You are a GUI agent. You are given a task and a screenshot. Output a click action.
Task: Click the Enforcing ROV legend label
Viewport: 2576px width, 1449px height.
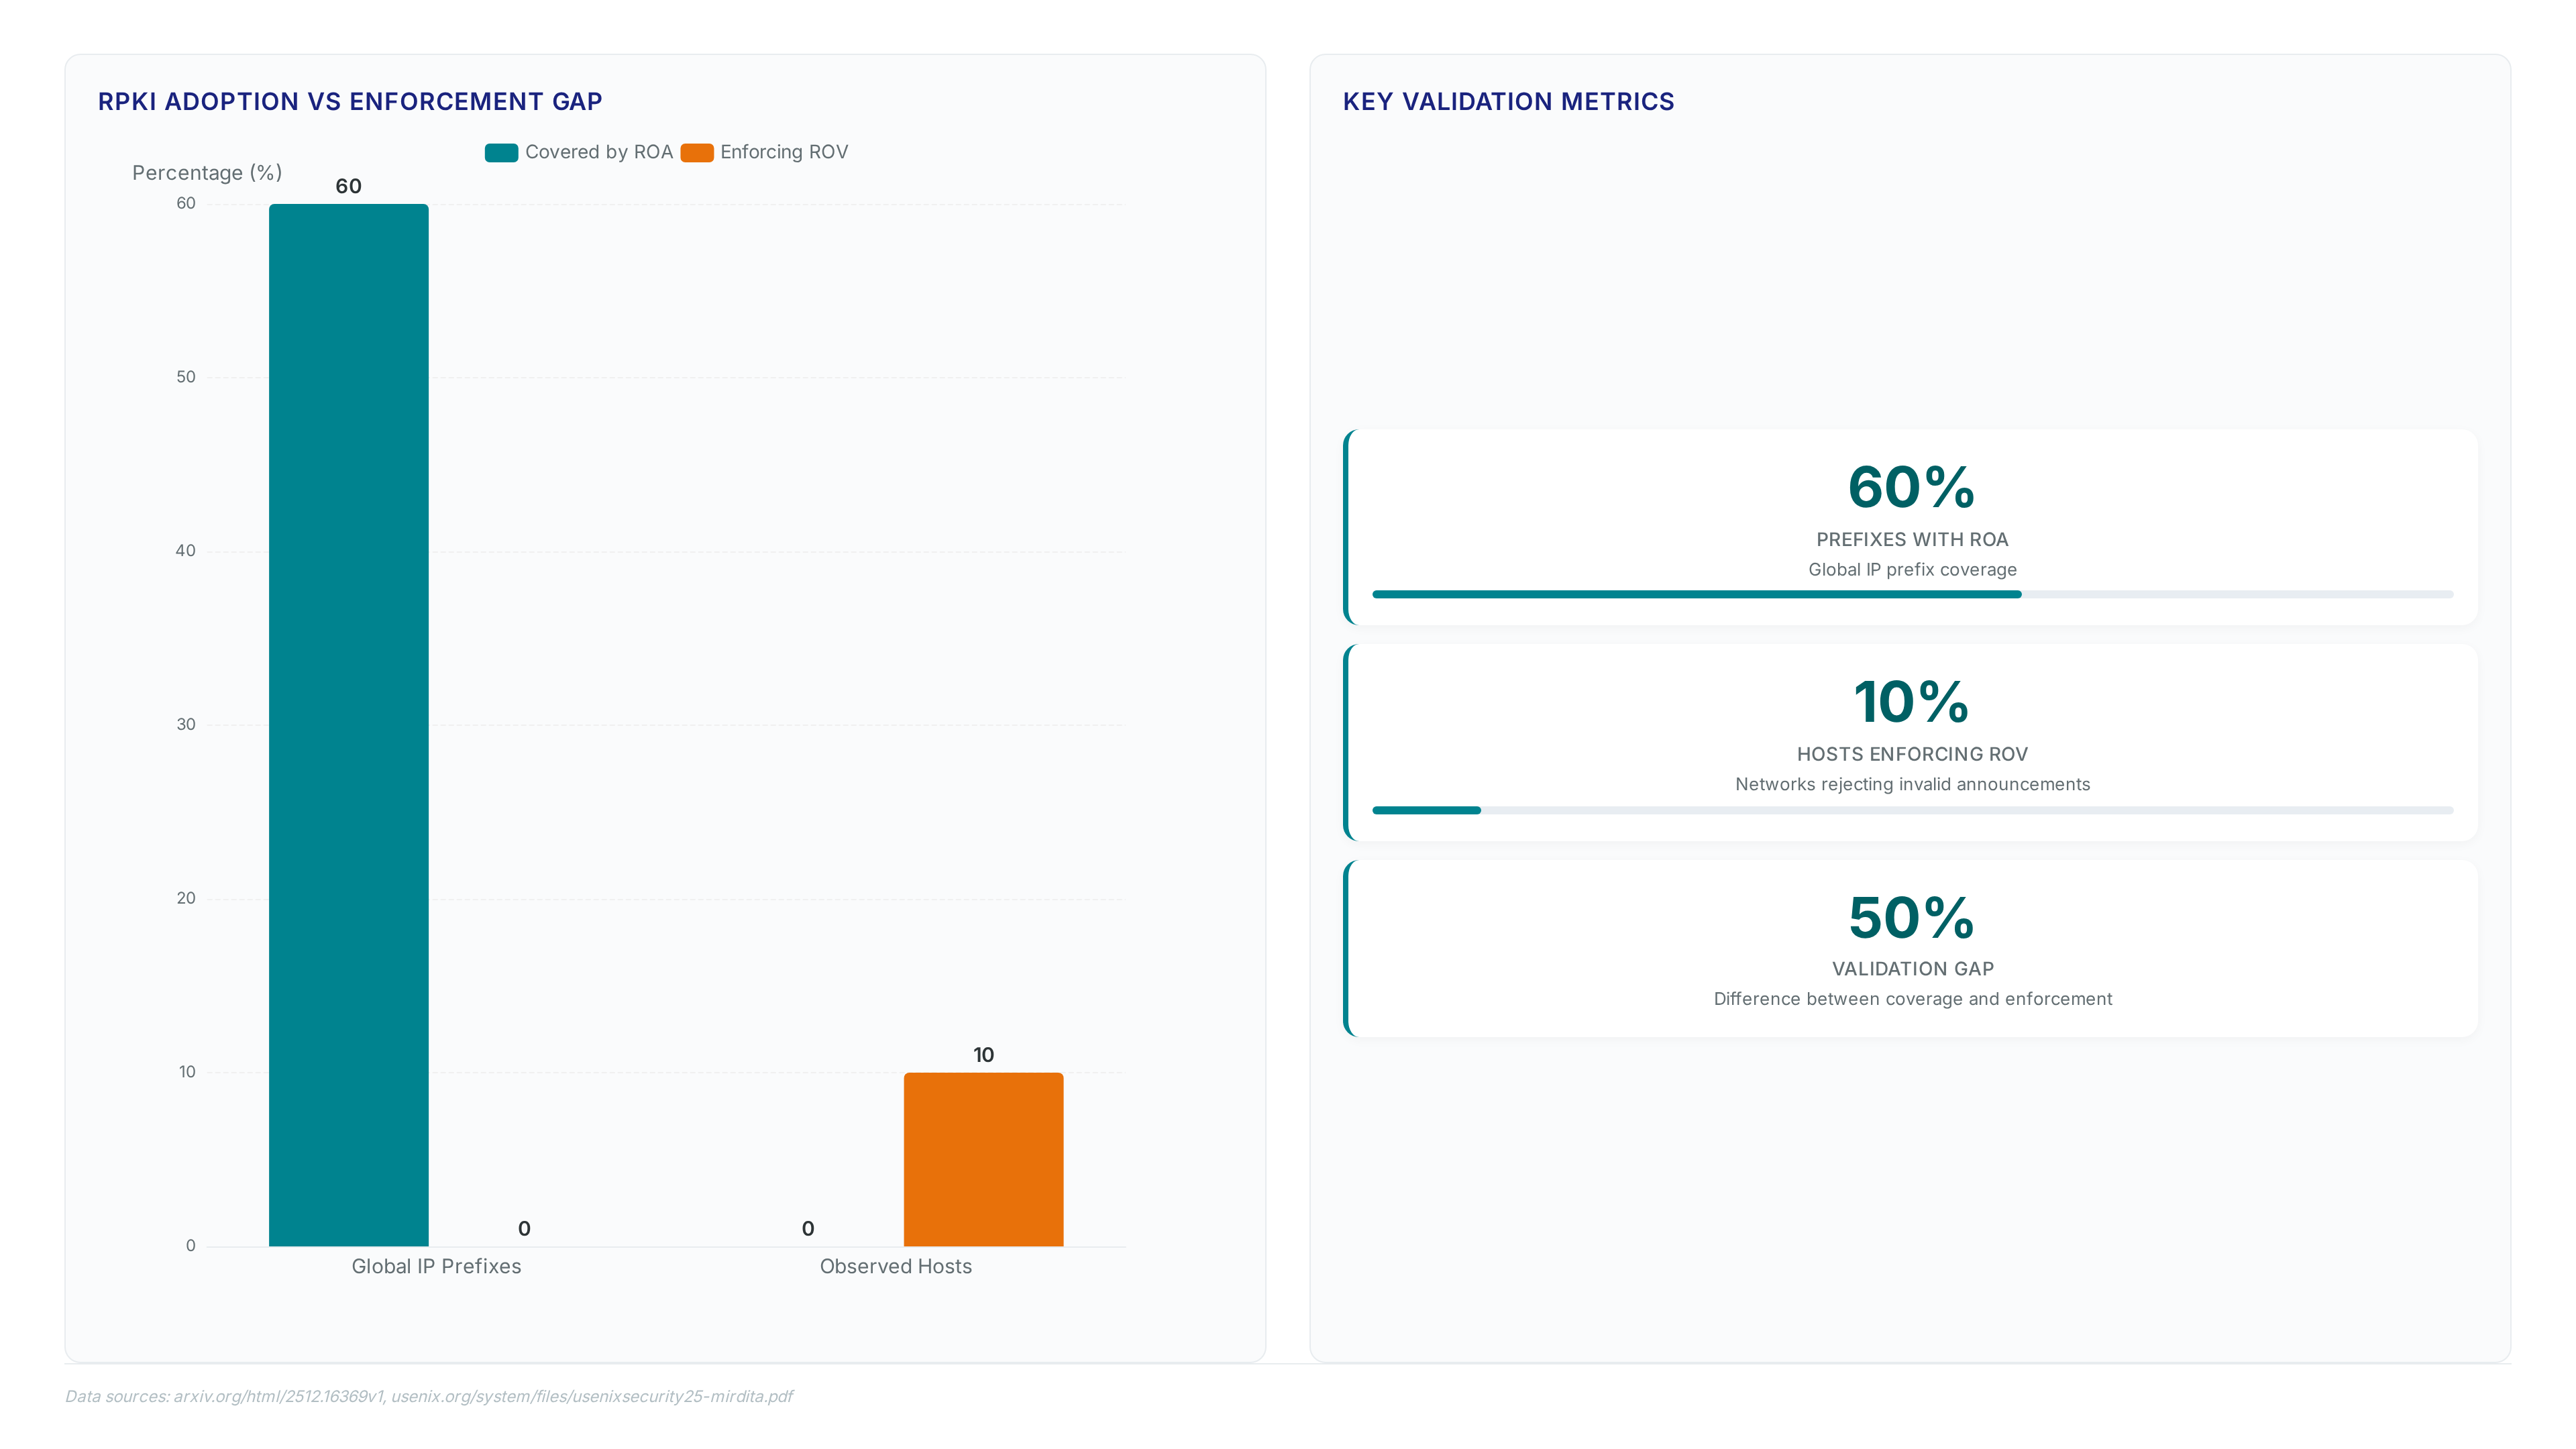click(784, 152)
